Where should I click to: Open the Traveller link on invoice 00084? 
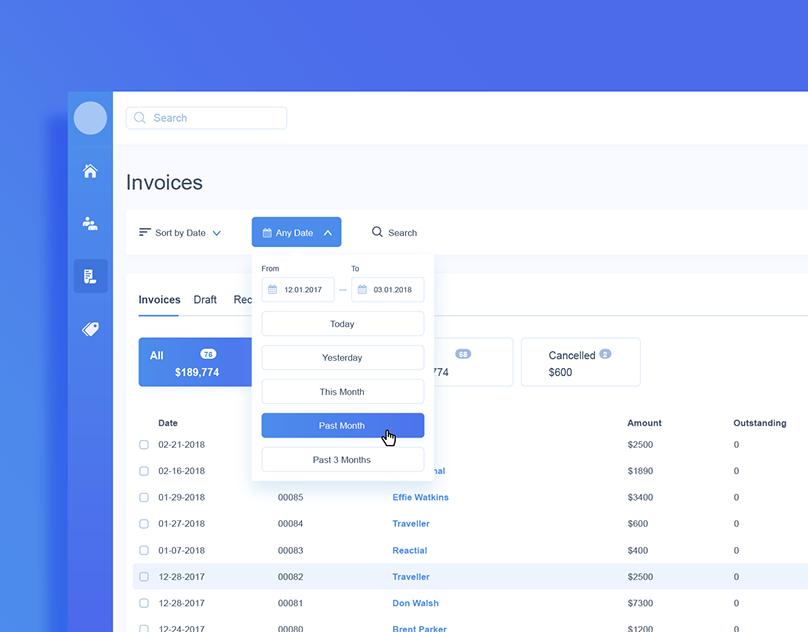[x=411, y=524]
